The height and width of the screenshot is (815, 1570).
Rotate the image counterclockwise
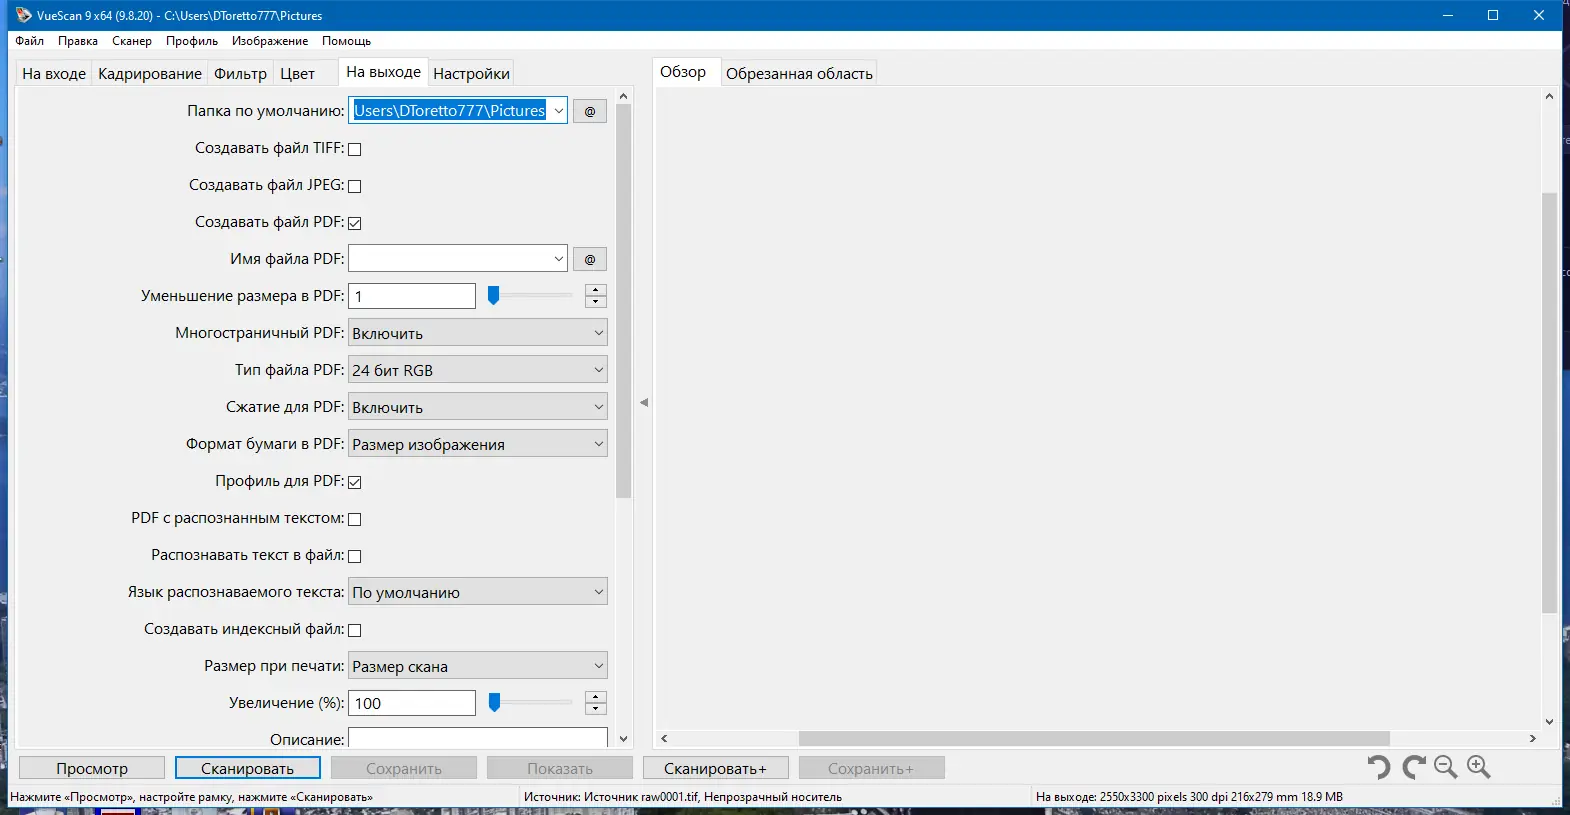click(1379, 767)
